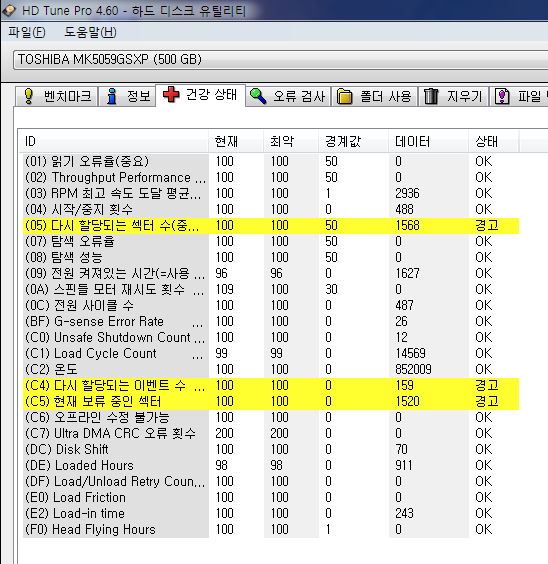Select the (C1) Load Cycle Count row
The height and width of the screenshot is (564, 548).
tap(271, 354)
